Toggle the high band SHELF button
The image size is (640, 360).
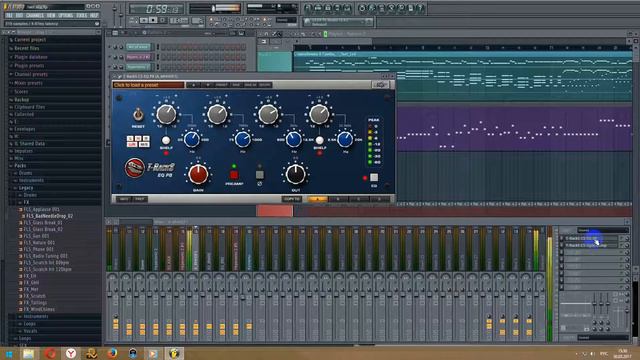320,140
